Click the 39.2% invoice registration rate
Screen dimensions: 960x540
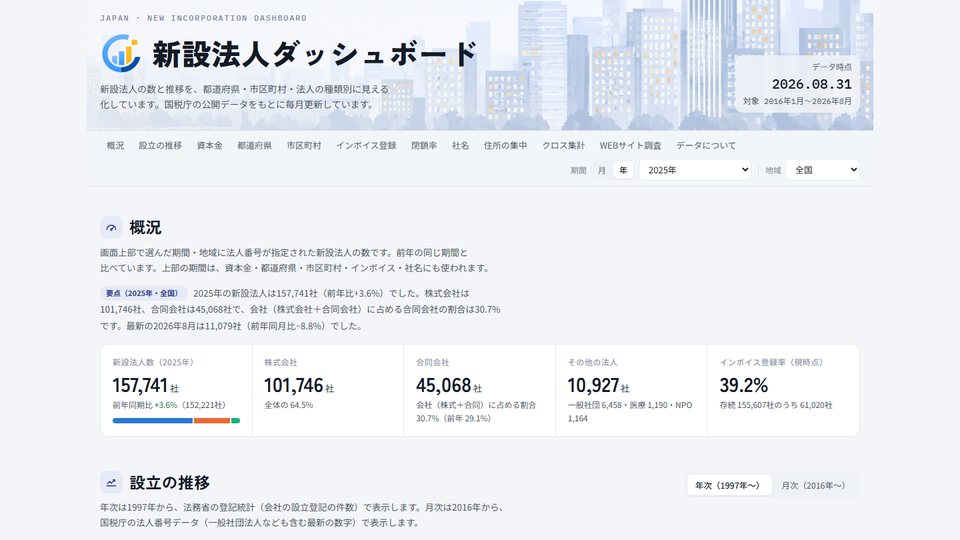coord(743,385)
